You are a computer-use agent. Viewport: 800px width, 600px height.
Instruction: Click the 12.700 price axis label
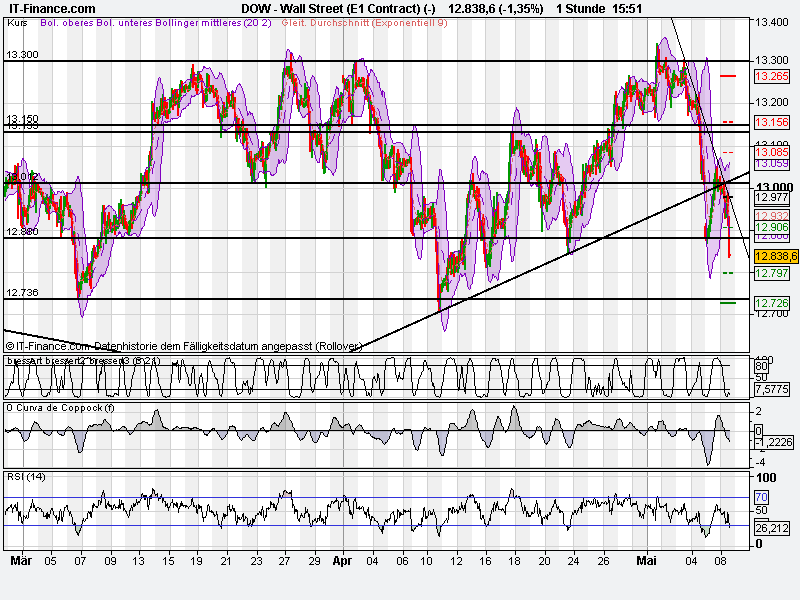click(771, 313)
